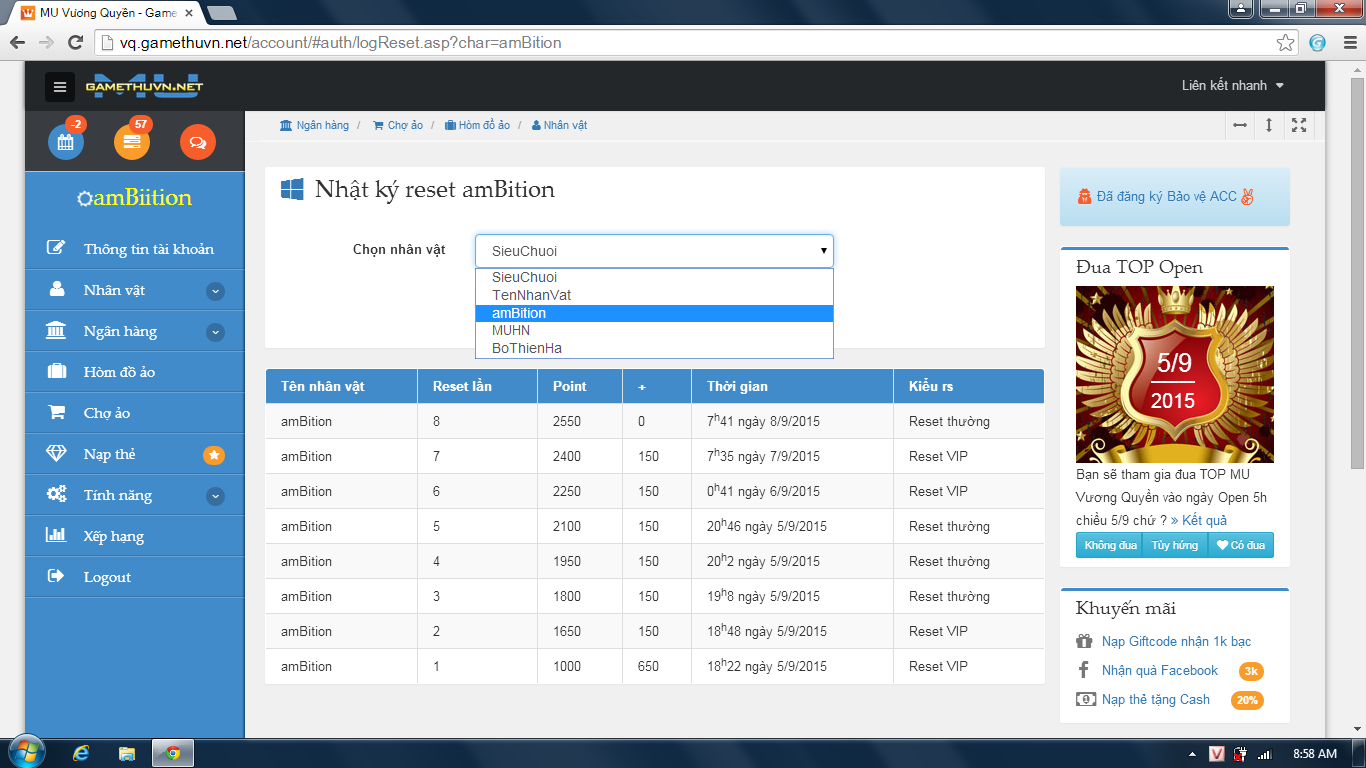1366x768 pixels.
Task: Select "BoThienHa" from the character dropdown list
Action: (525, 348)
